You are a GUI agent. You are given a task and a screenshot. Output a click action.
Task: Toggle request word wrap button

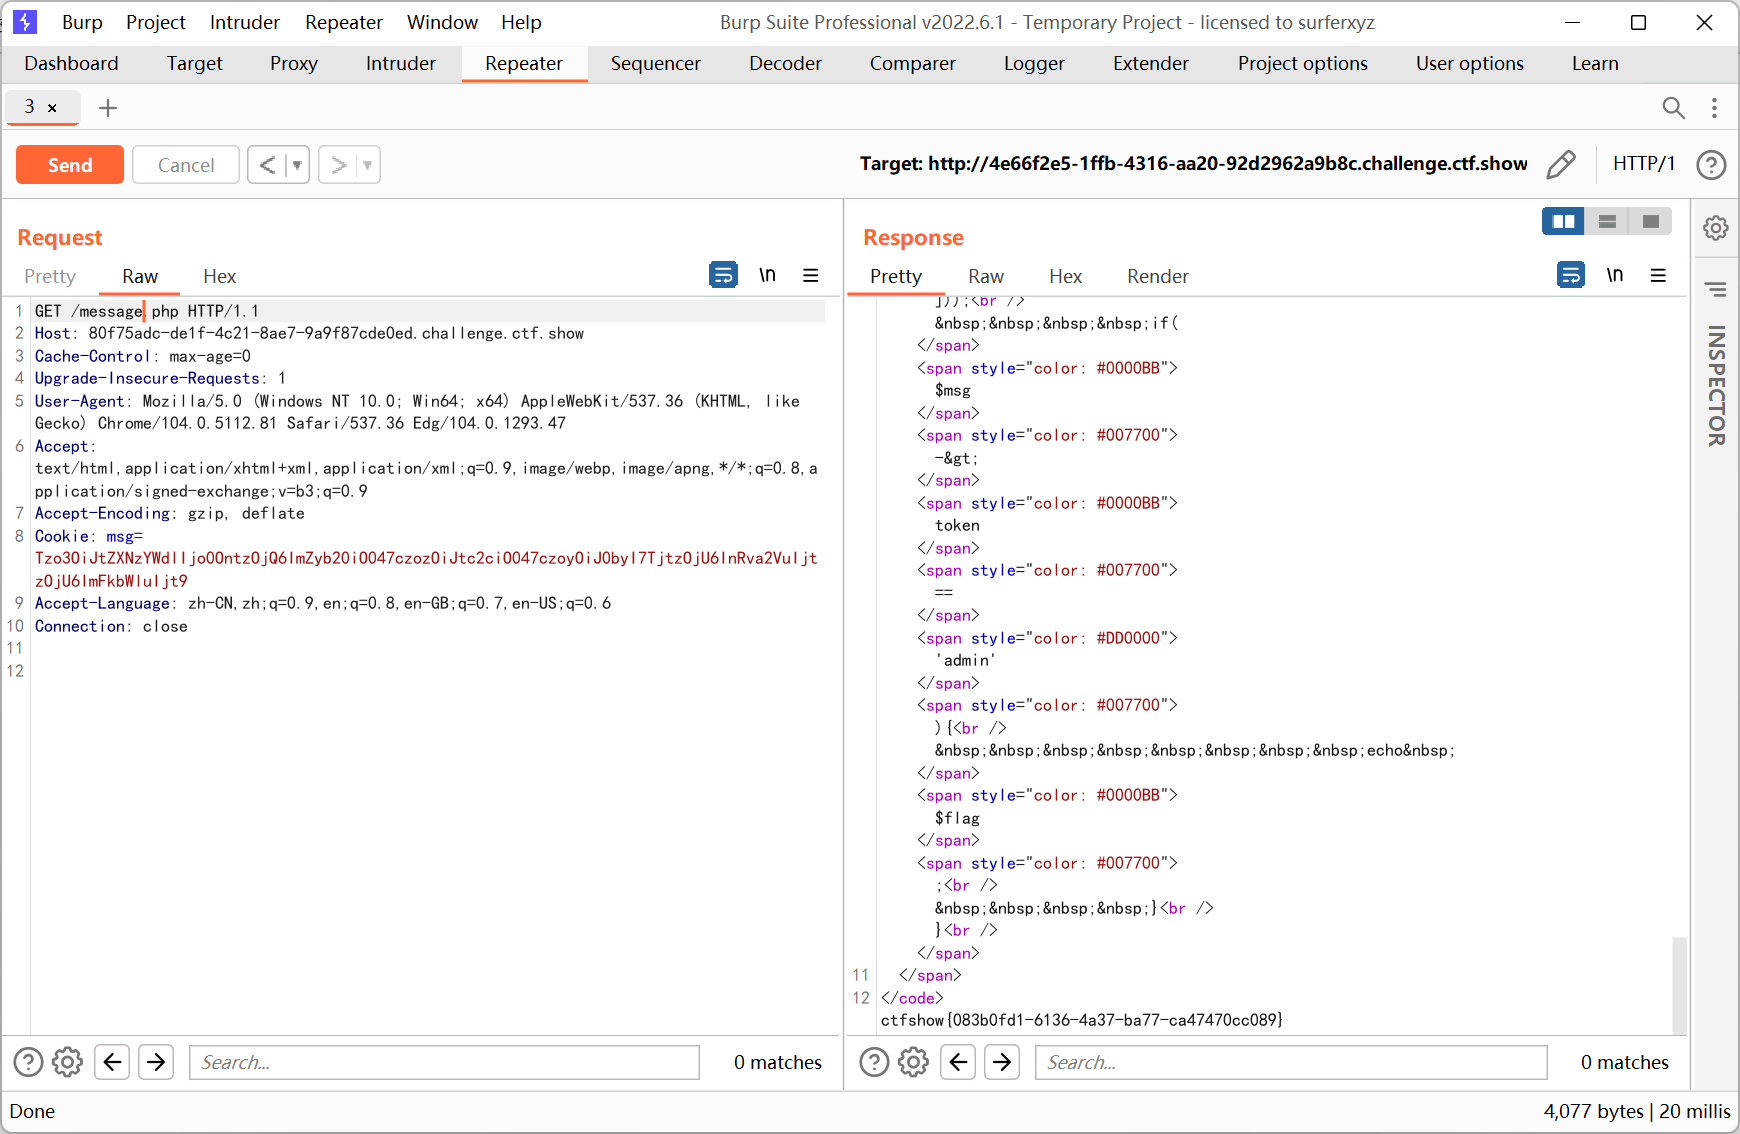click(x=723, y=275)
